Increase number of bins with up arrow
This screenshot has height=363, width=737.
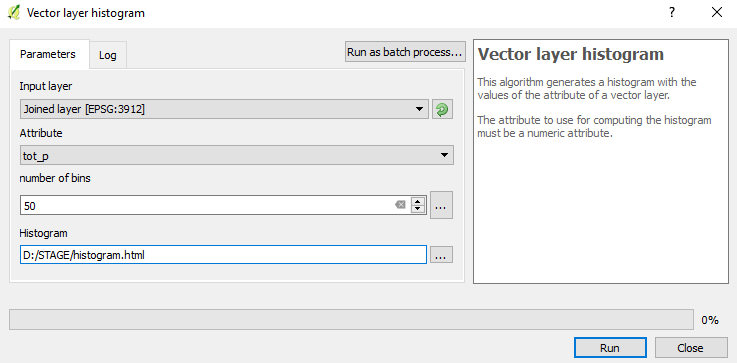[418, 201]
